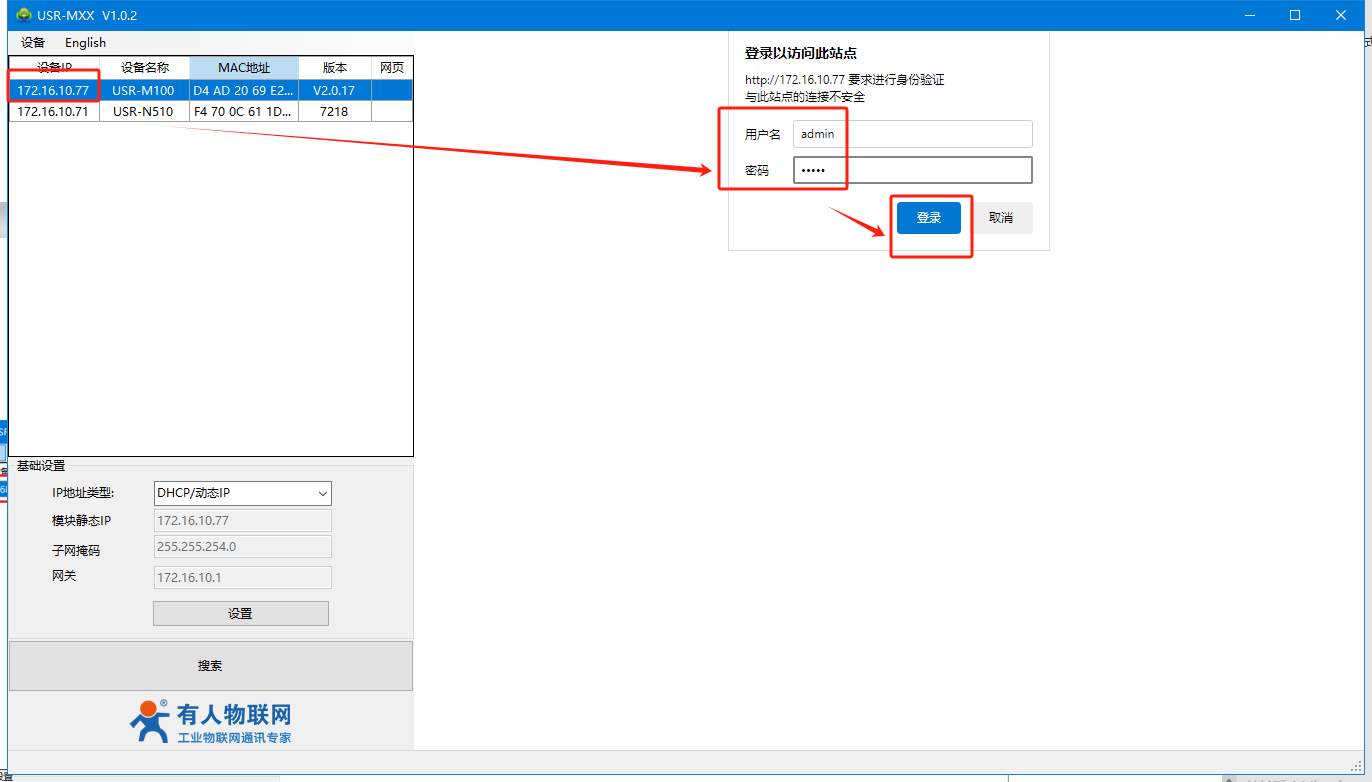Select device row 172.16.10.77

53,90
